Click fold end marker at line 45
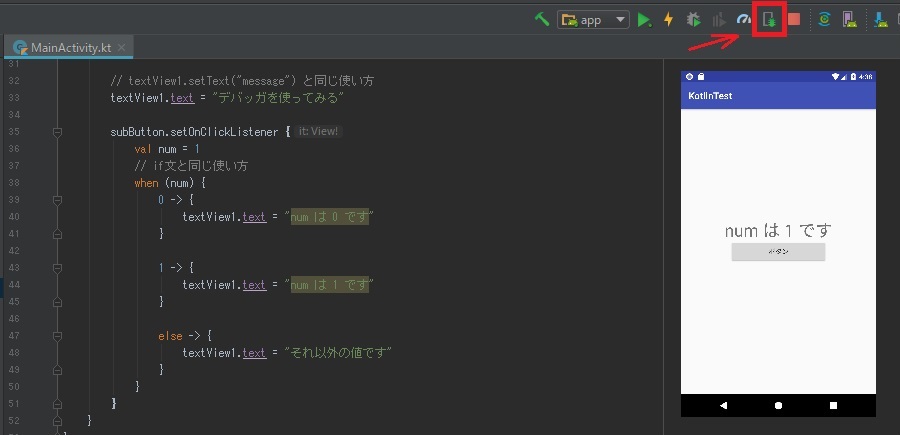900x435 pixels. (x=57, y=302)
